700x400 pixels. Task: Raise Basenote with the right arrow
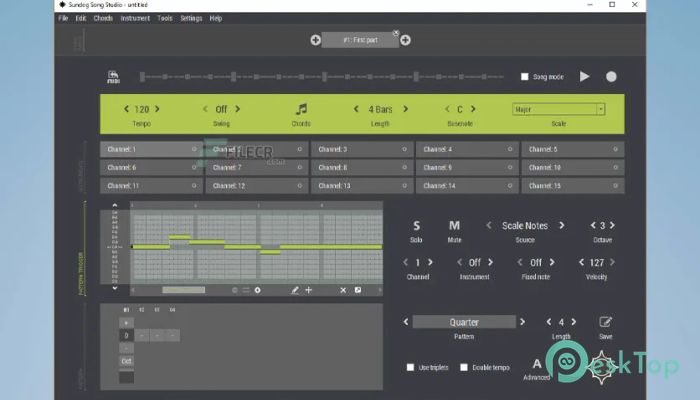point(473,109)
